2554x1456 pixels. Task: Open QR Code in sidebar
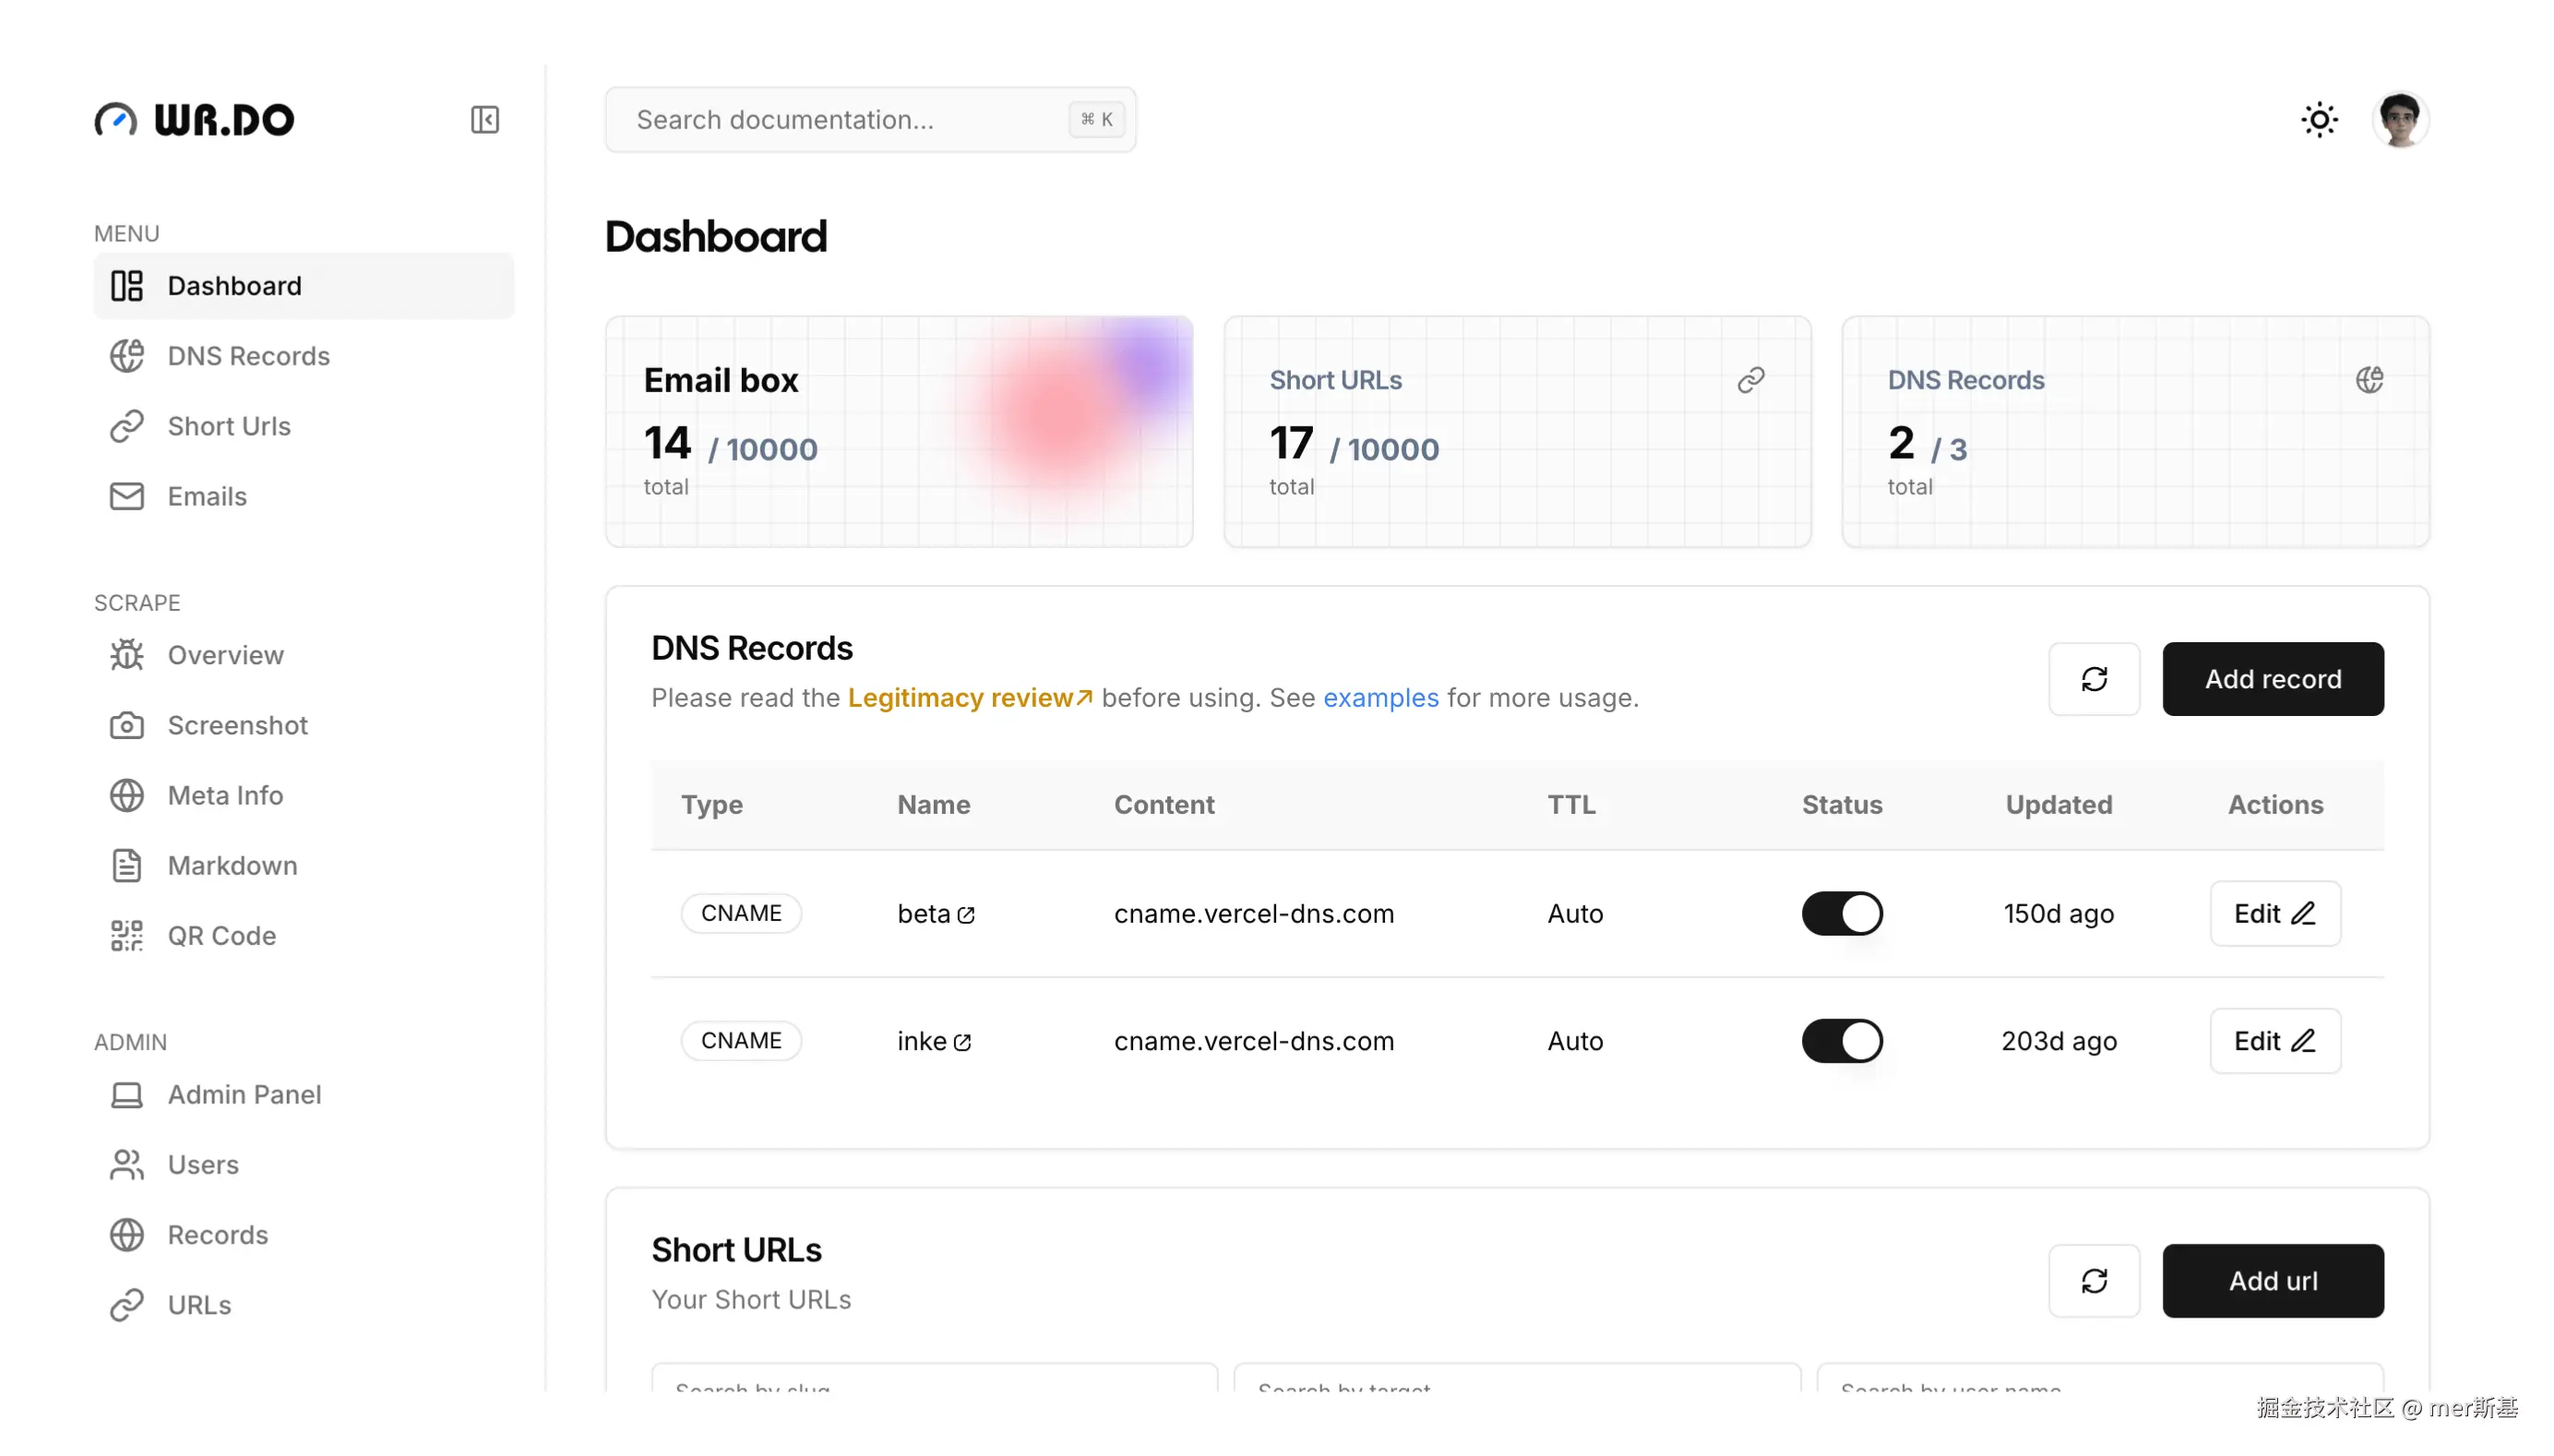pos(221,935)
